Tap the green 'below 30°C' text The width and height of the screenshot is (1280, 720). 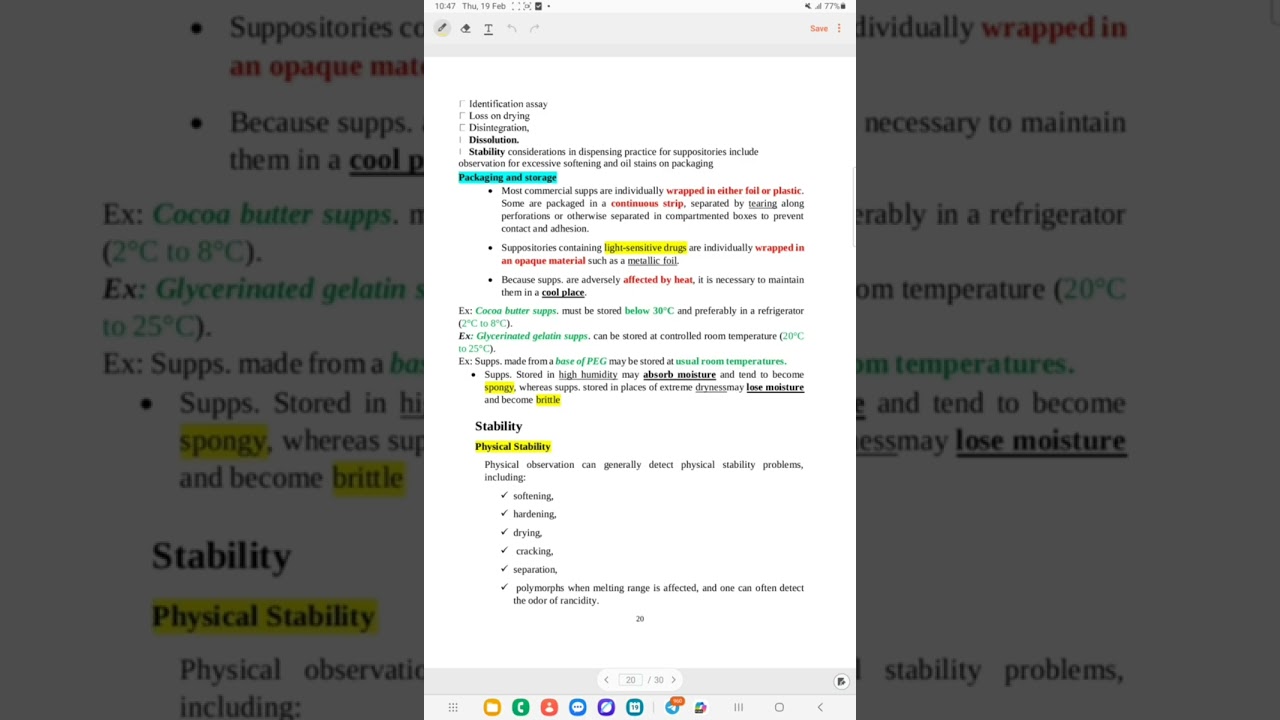649,311
